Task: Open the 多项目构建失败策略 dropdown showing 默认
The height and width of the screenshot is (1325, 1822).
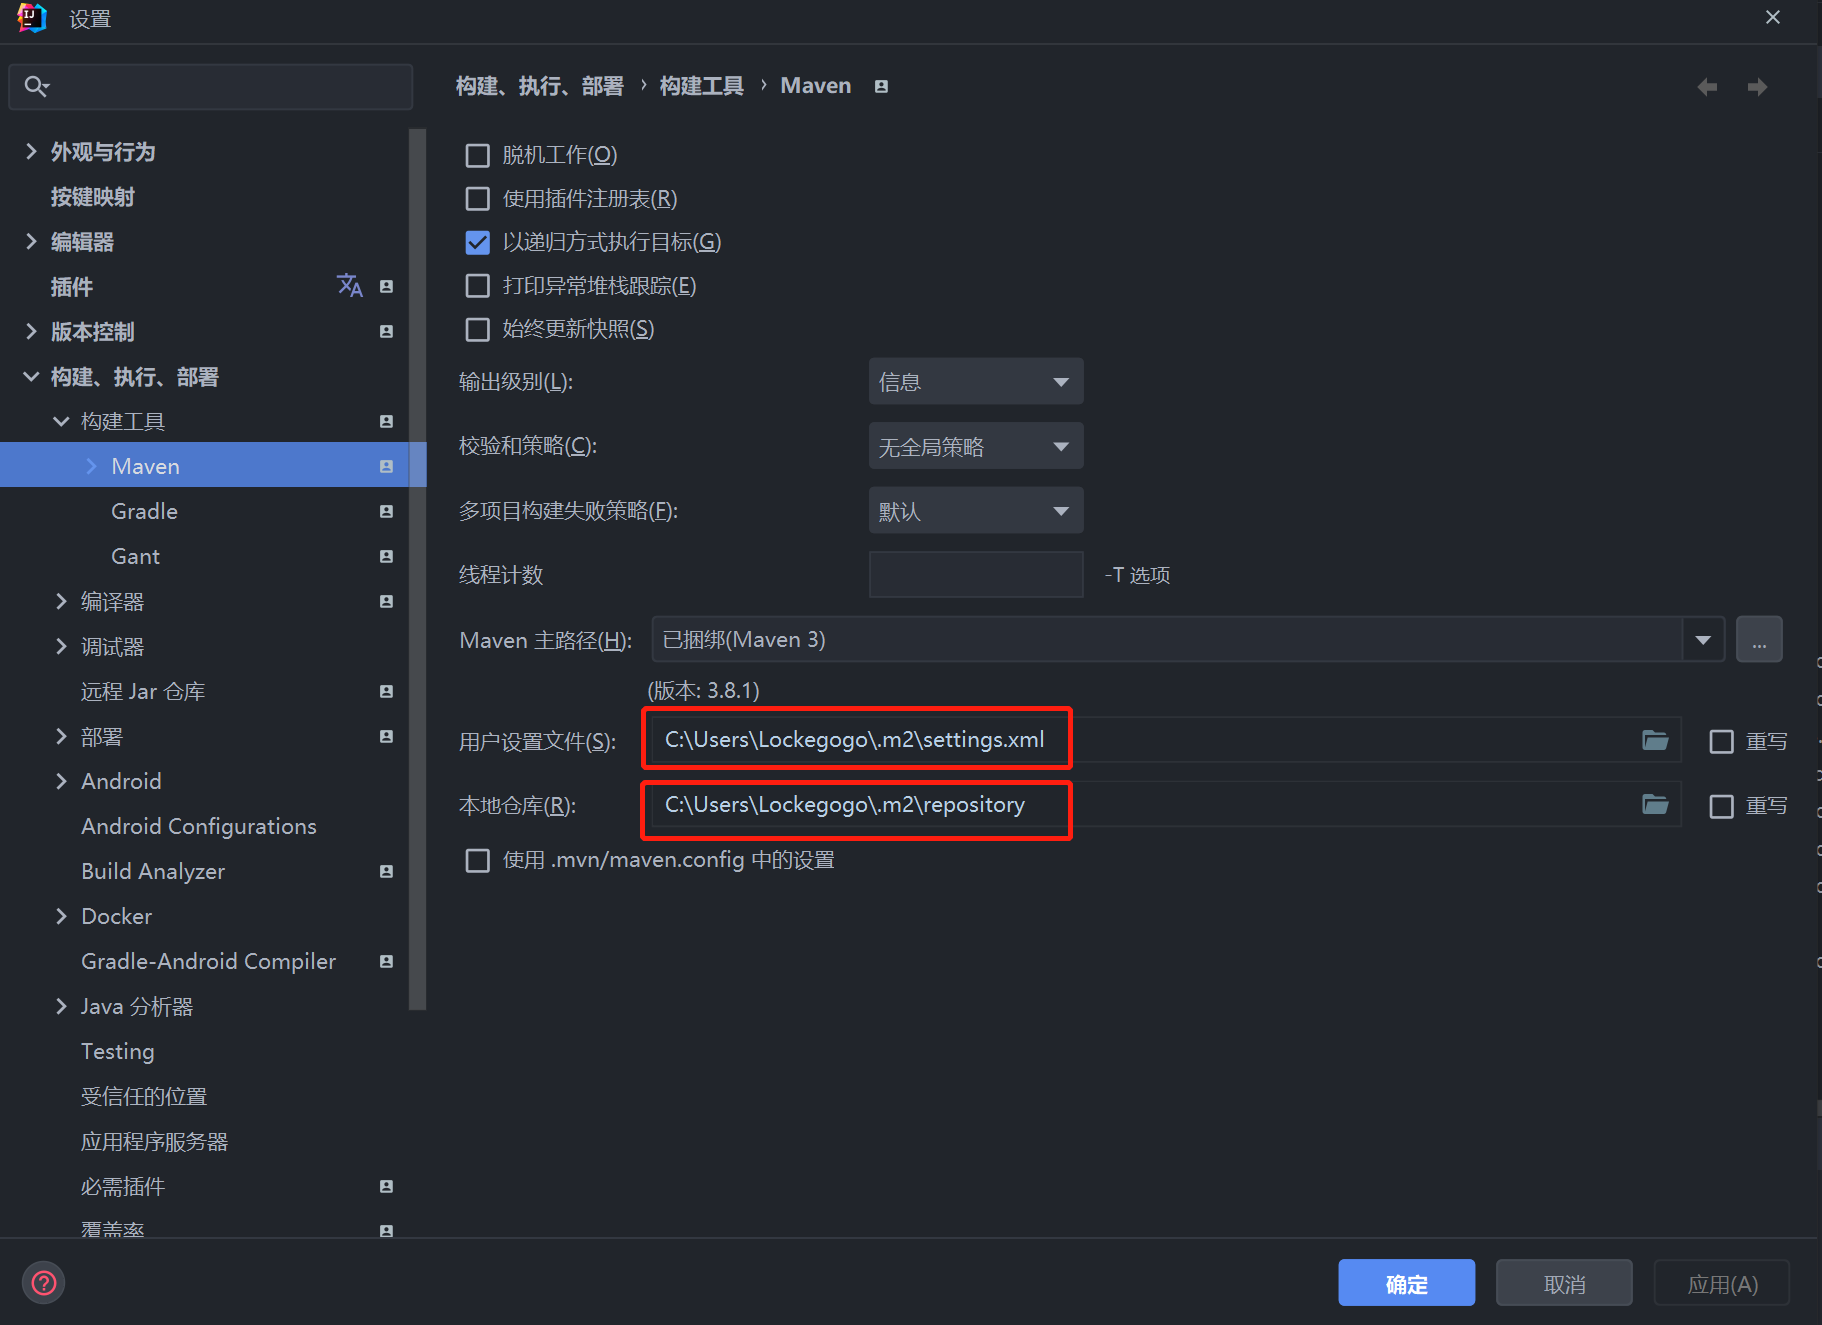Action: [x=976, y=510]
